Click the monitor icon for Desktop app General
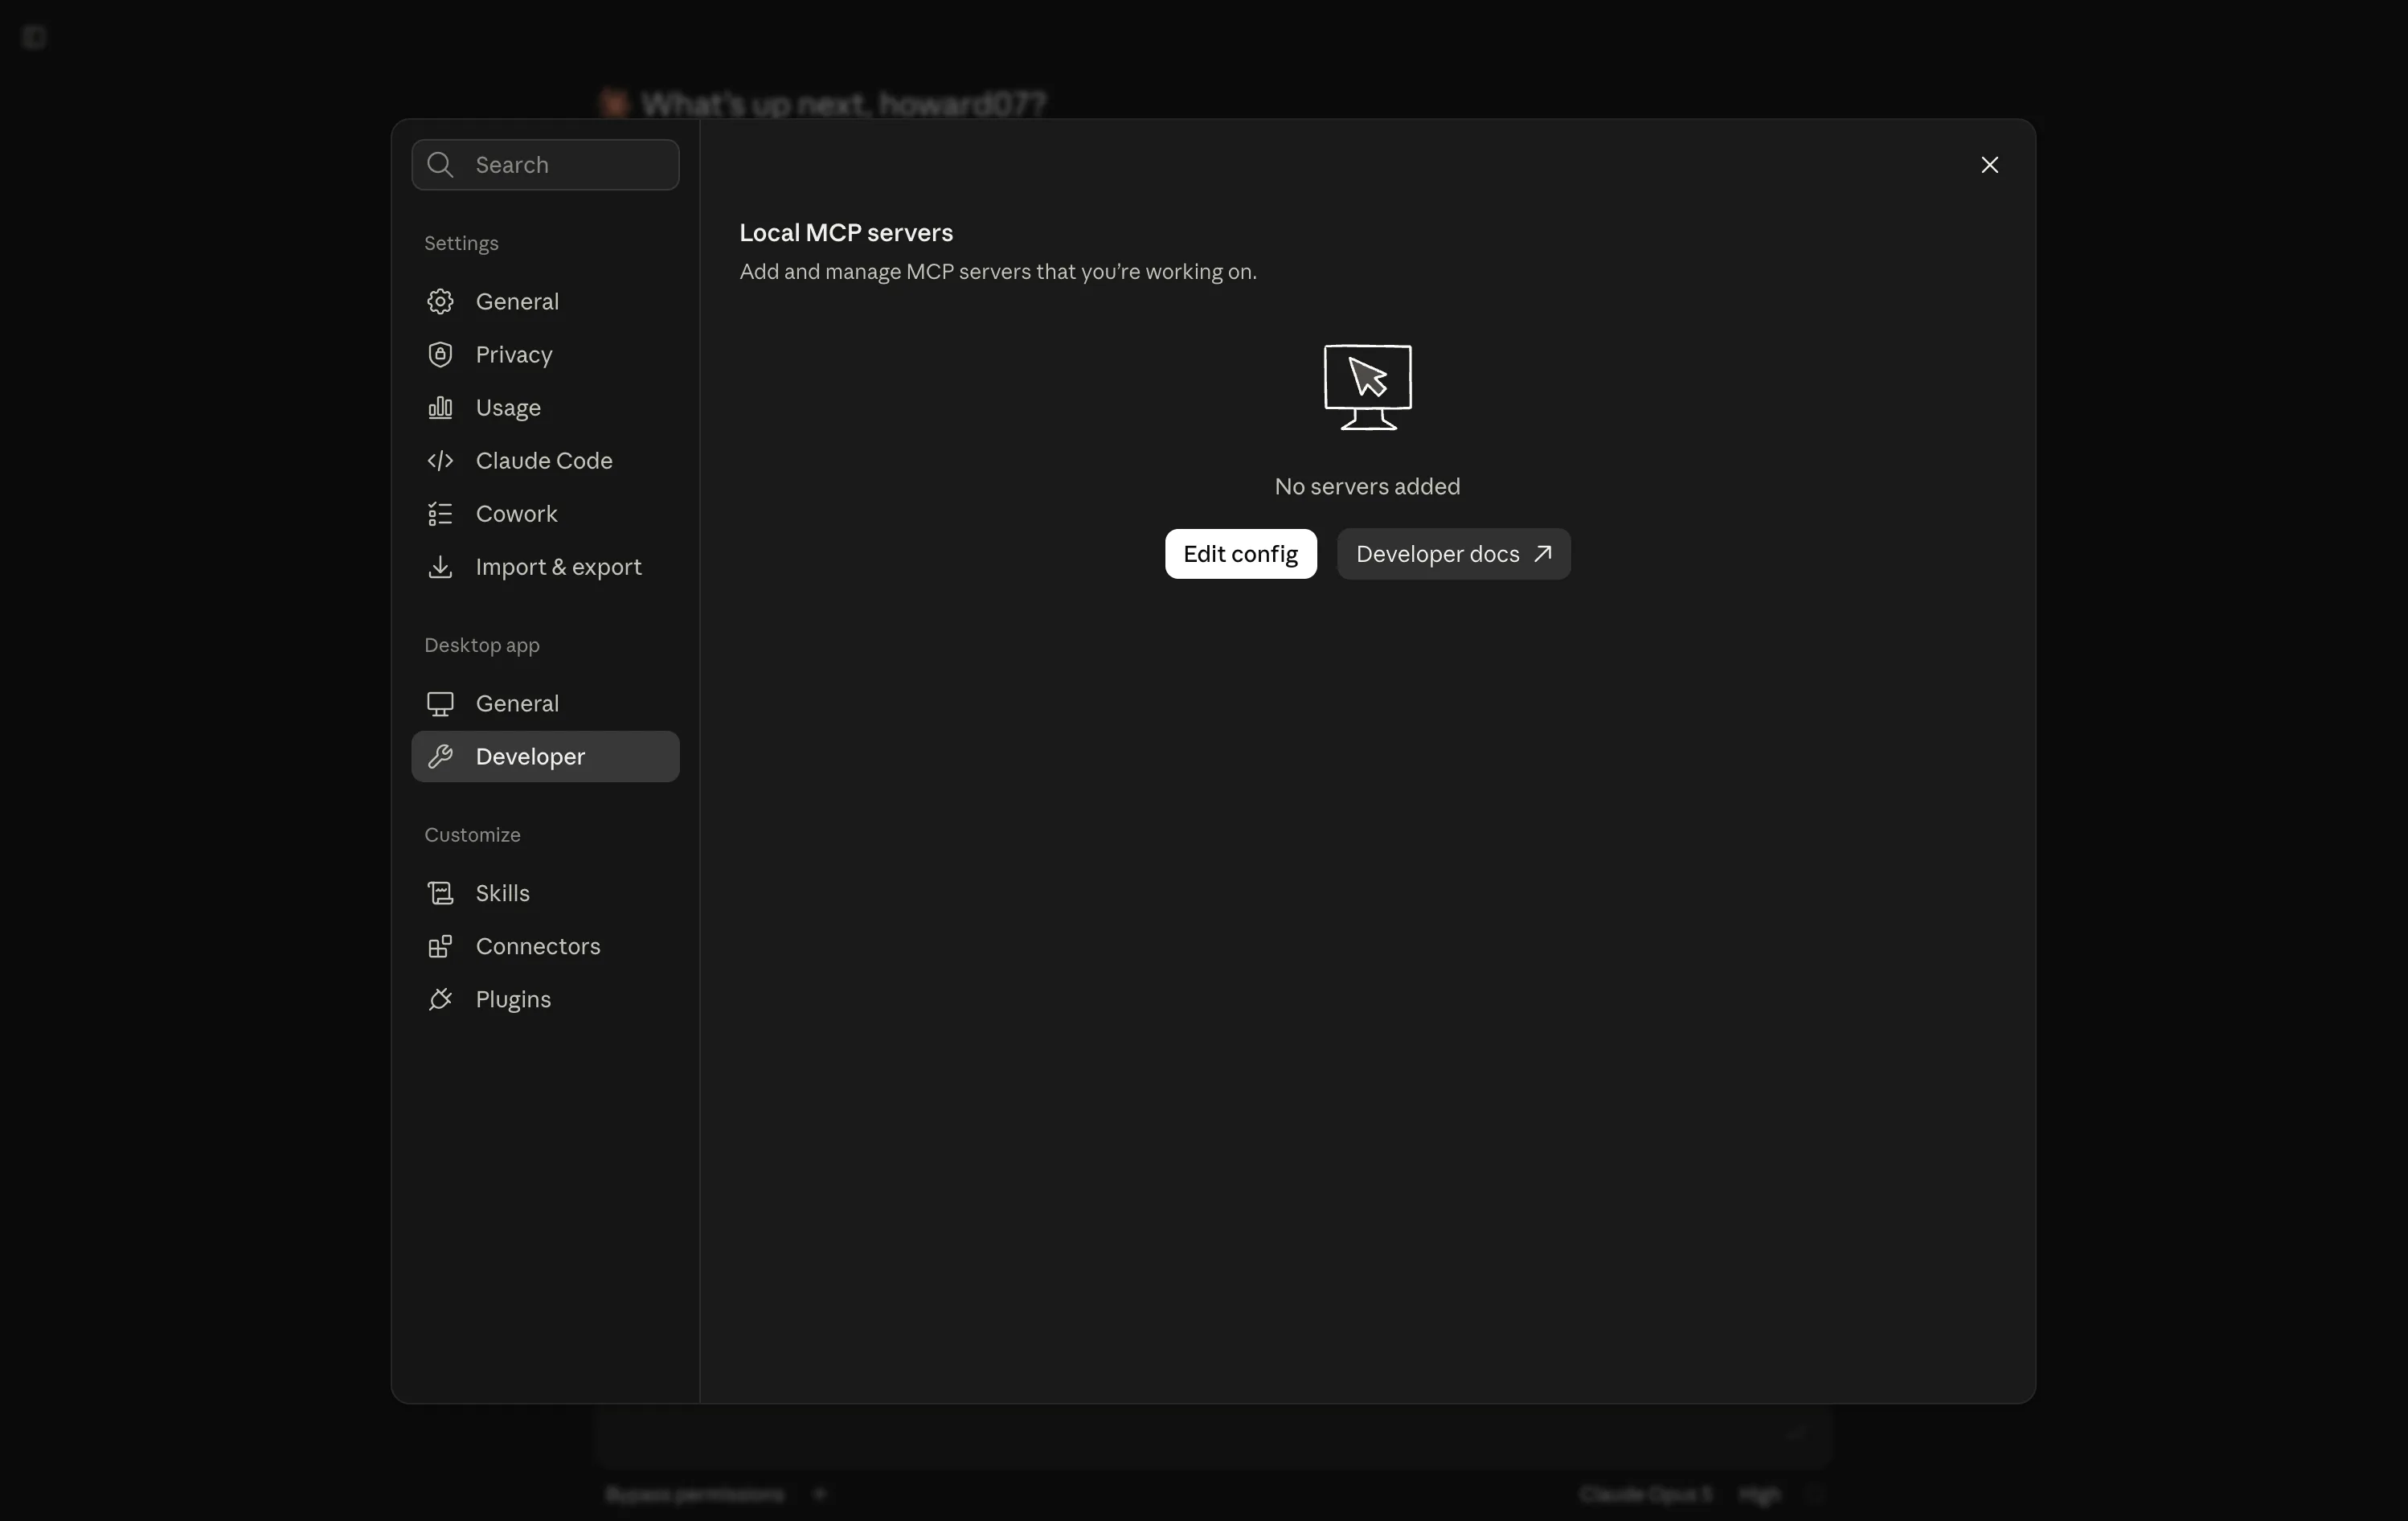Screen dimensions: 2408x1521 440,703
